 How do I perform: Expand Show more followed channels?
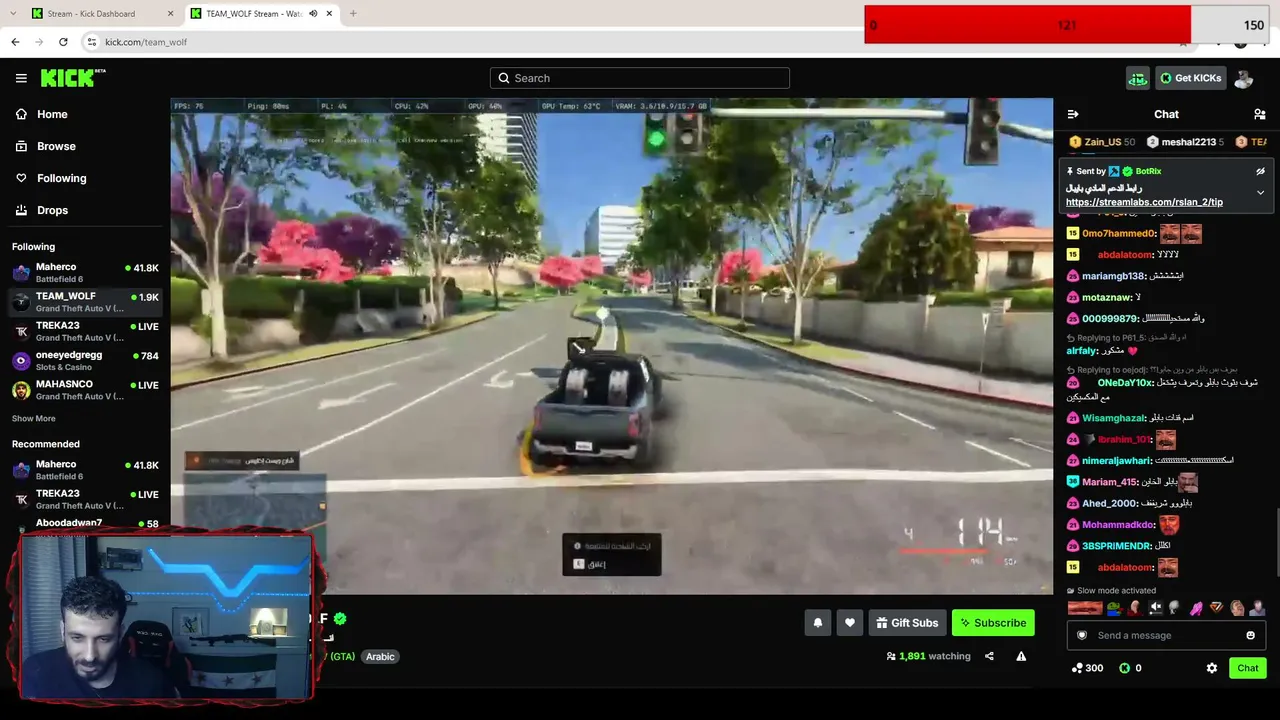(x=34, y=418)
